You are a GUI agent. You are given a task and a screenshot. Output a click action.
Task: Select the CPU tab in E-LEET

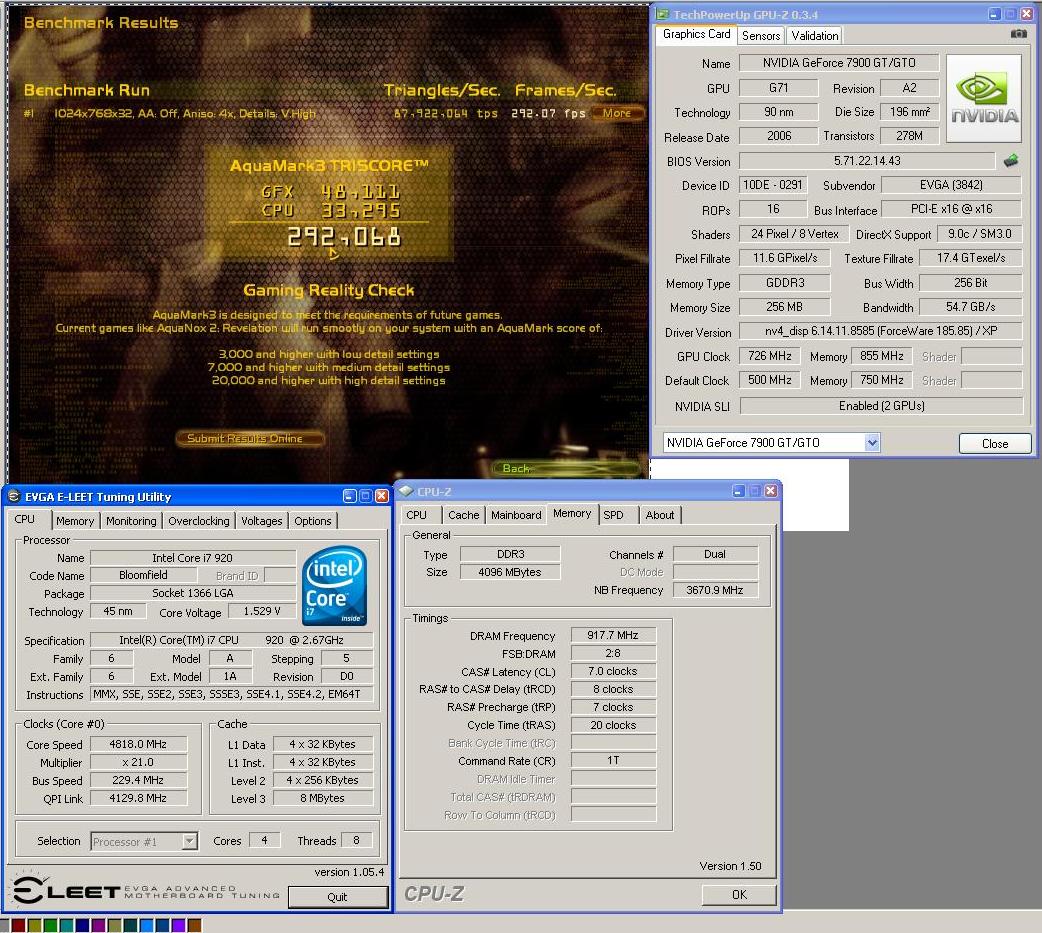(25, 519)
